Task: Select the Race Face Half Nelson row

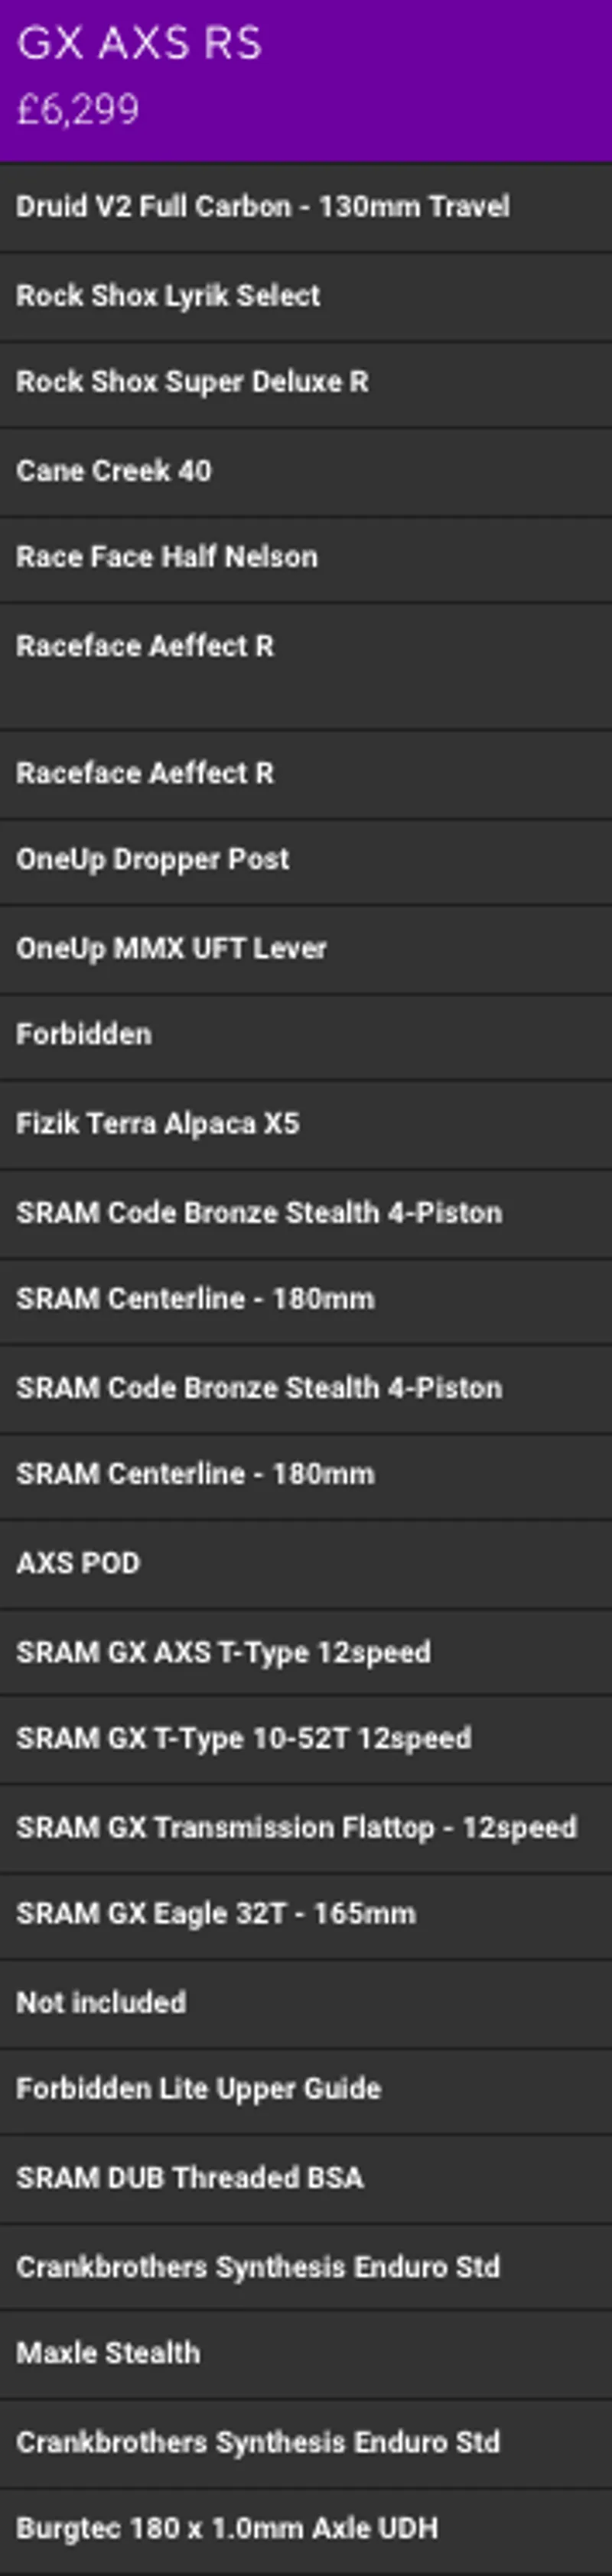Action: coord(167,557)
